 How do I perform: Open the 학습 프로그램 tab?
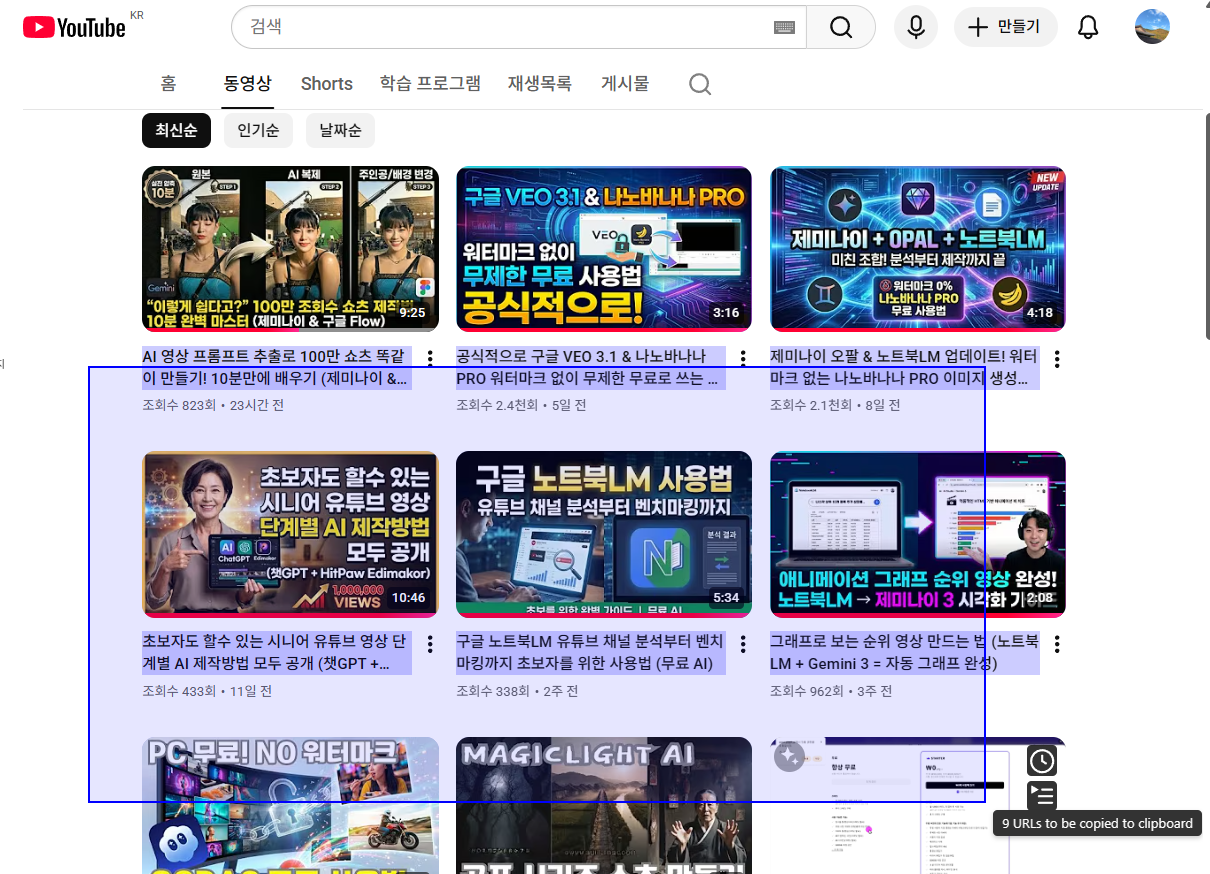430,84
